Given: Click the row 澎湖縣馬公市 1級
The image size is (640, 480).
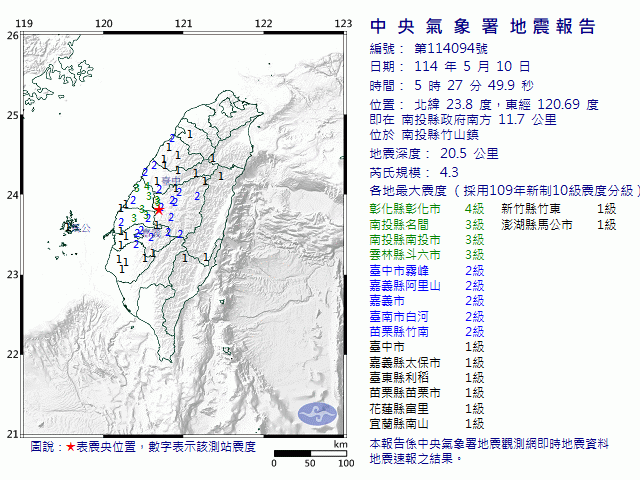Looking at the screenshot, I should (x=559, y=224).
